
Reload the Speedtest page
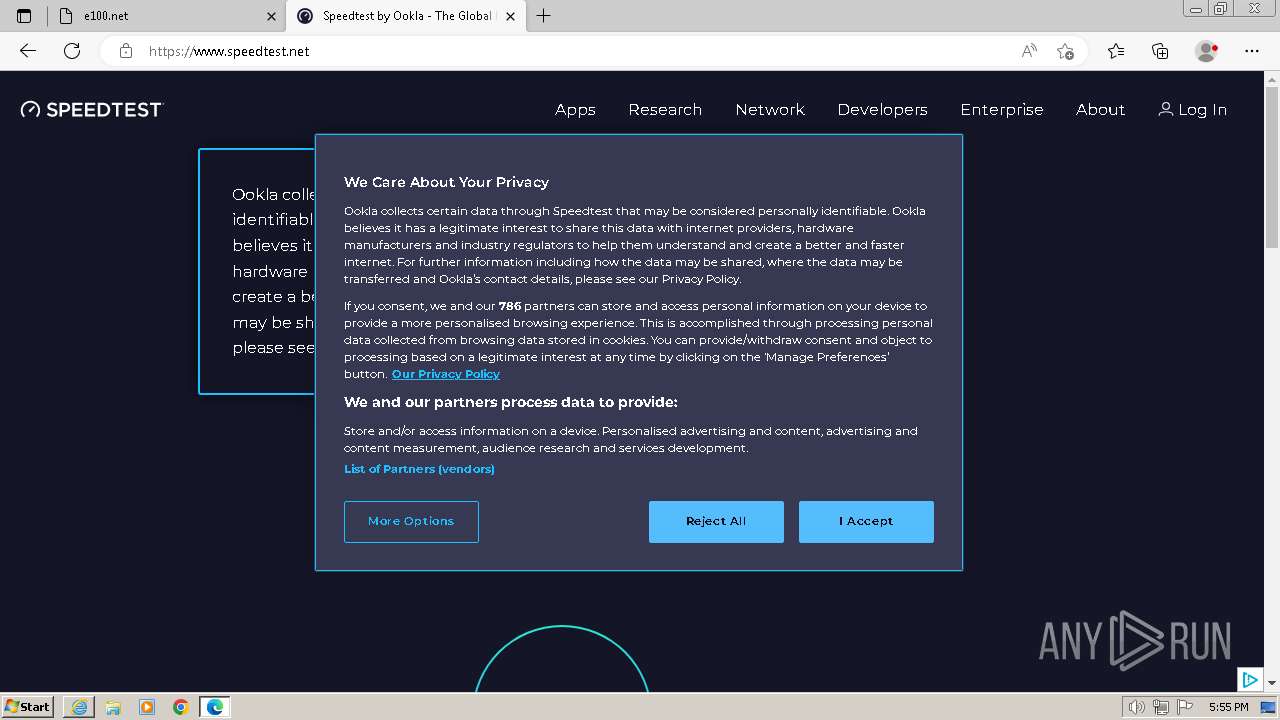(72, 51)
